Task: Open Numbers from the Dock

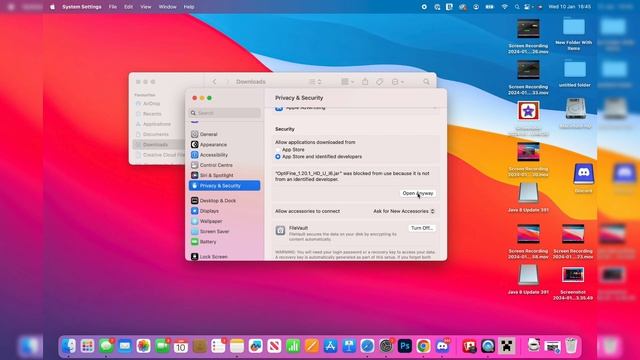Action: 293,346
